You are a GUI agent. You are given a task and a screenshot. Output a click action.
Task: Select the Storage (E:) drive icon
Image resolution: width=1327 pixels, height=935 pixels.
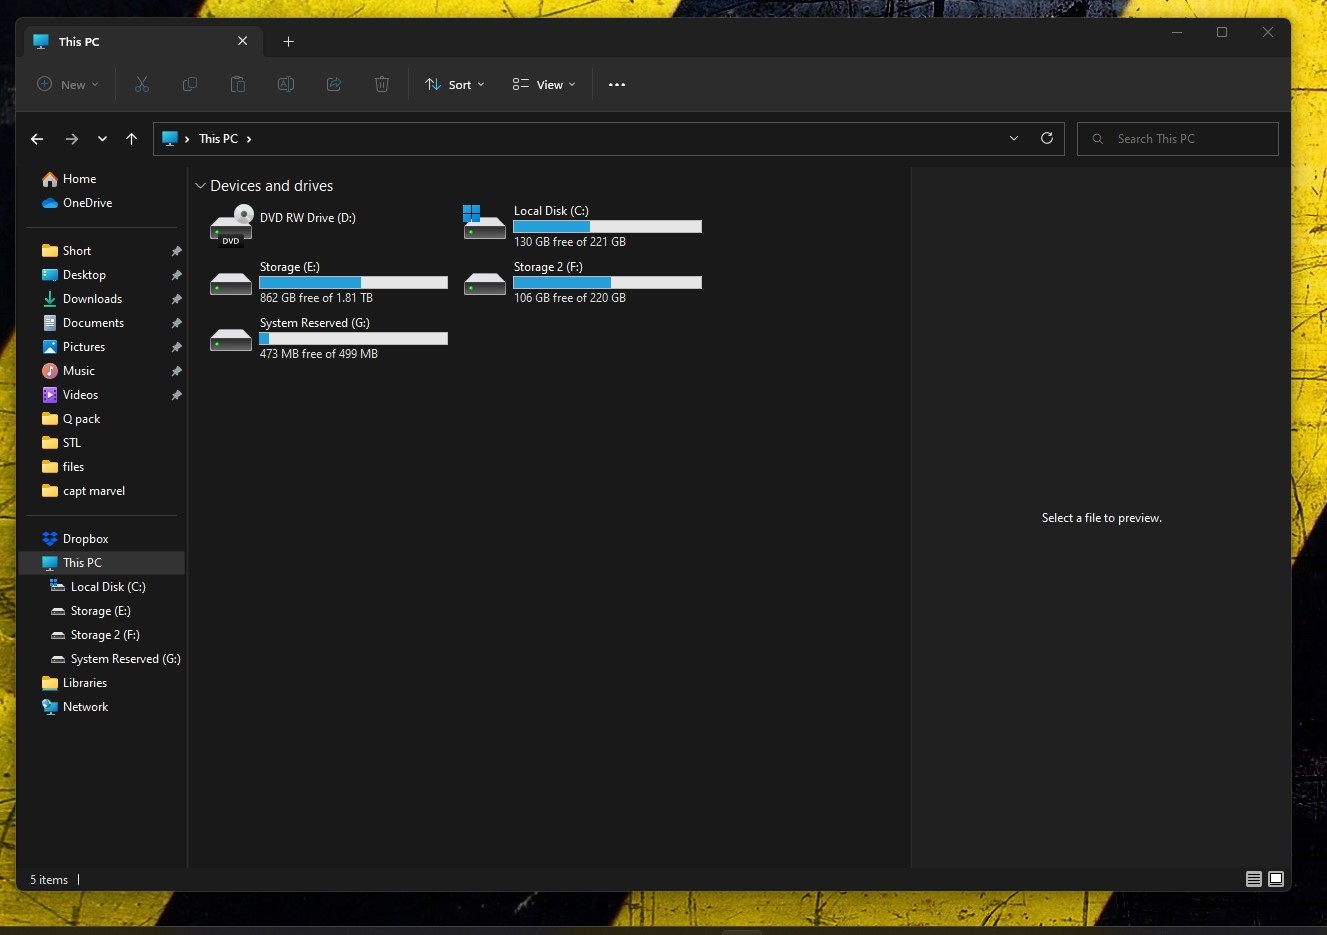tap(231, 284)
